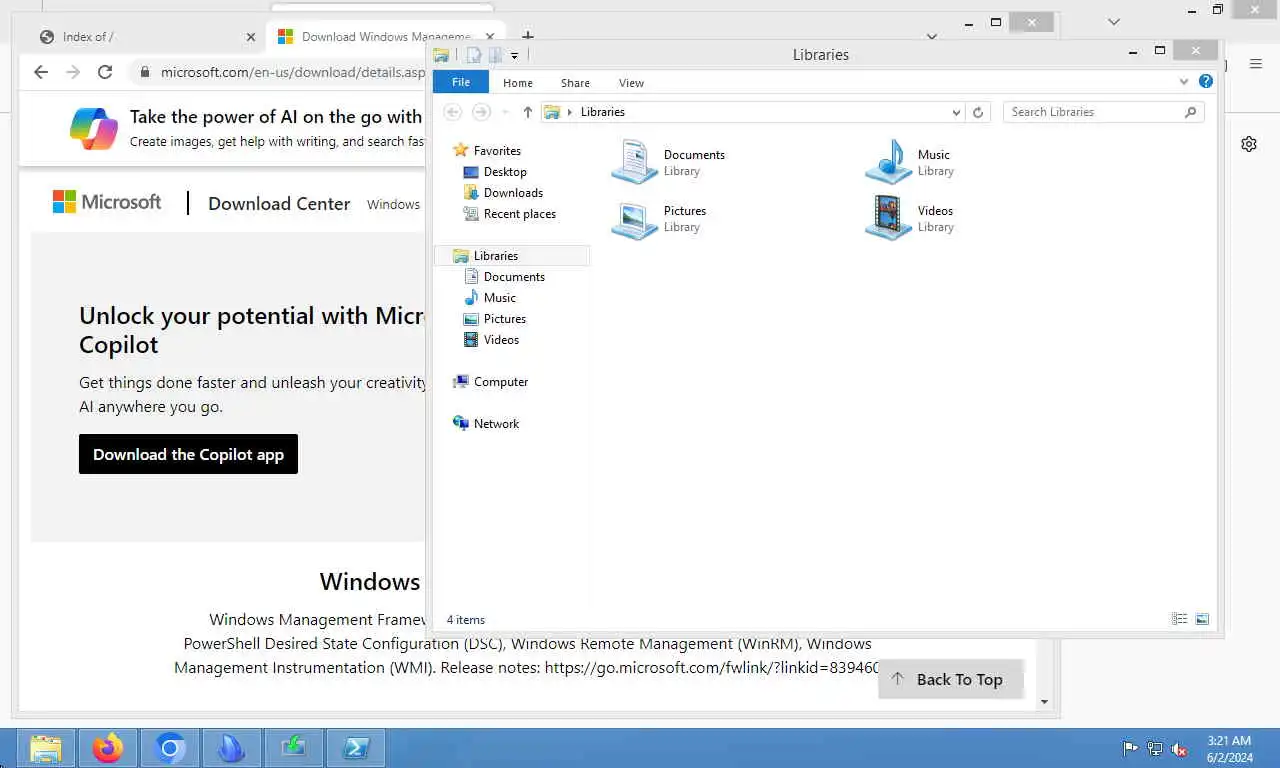Select the Download Windows Management browser tab
The width and height of the screenshot is (1280, 768).
386,37
